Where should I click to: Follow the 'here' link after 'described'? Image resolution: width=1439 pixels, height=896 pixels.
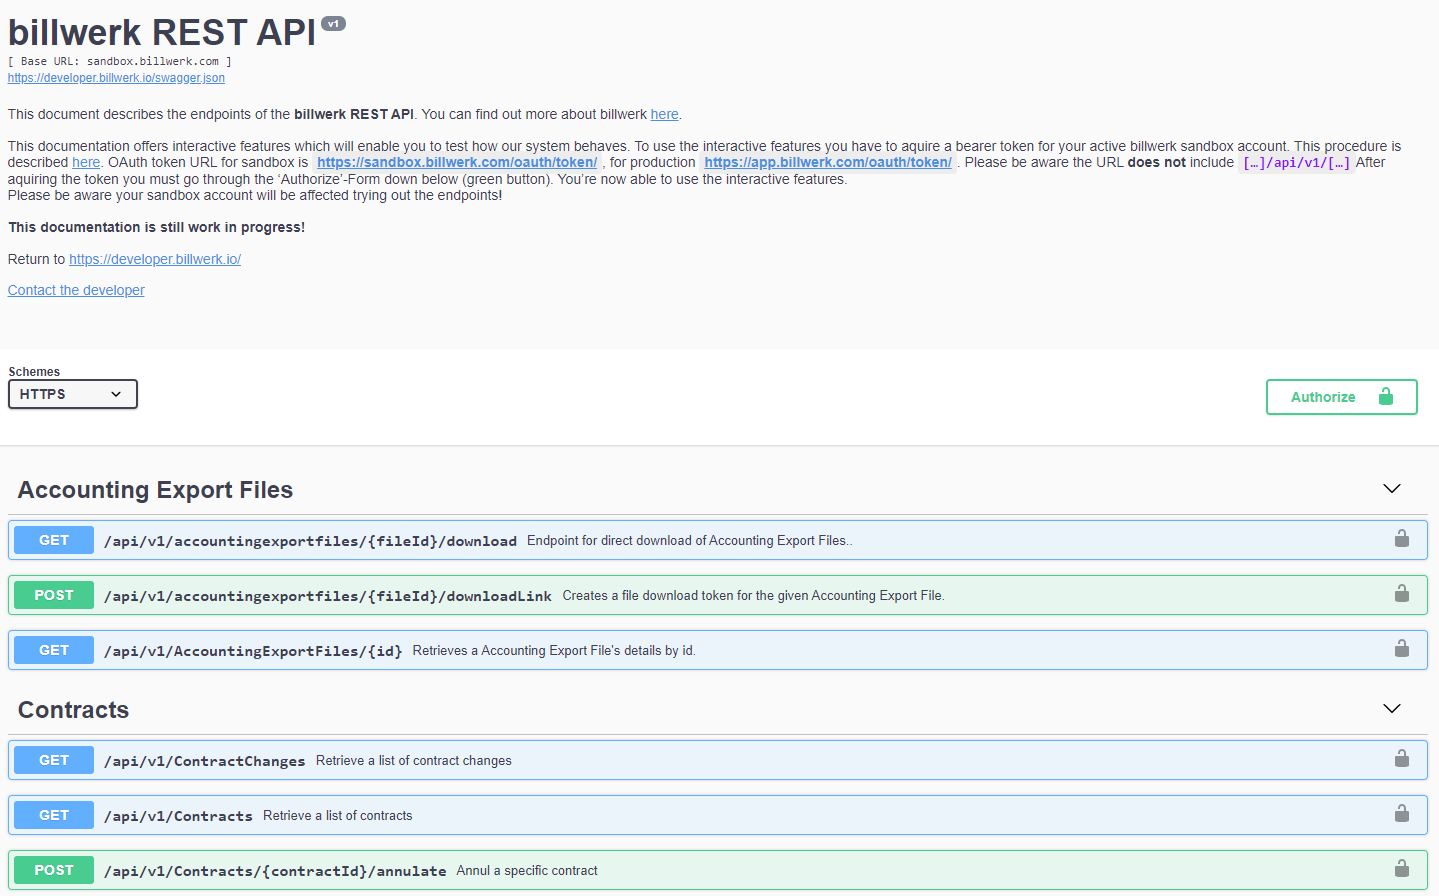click(x=86, y=162)
